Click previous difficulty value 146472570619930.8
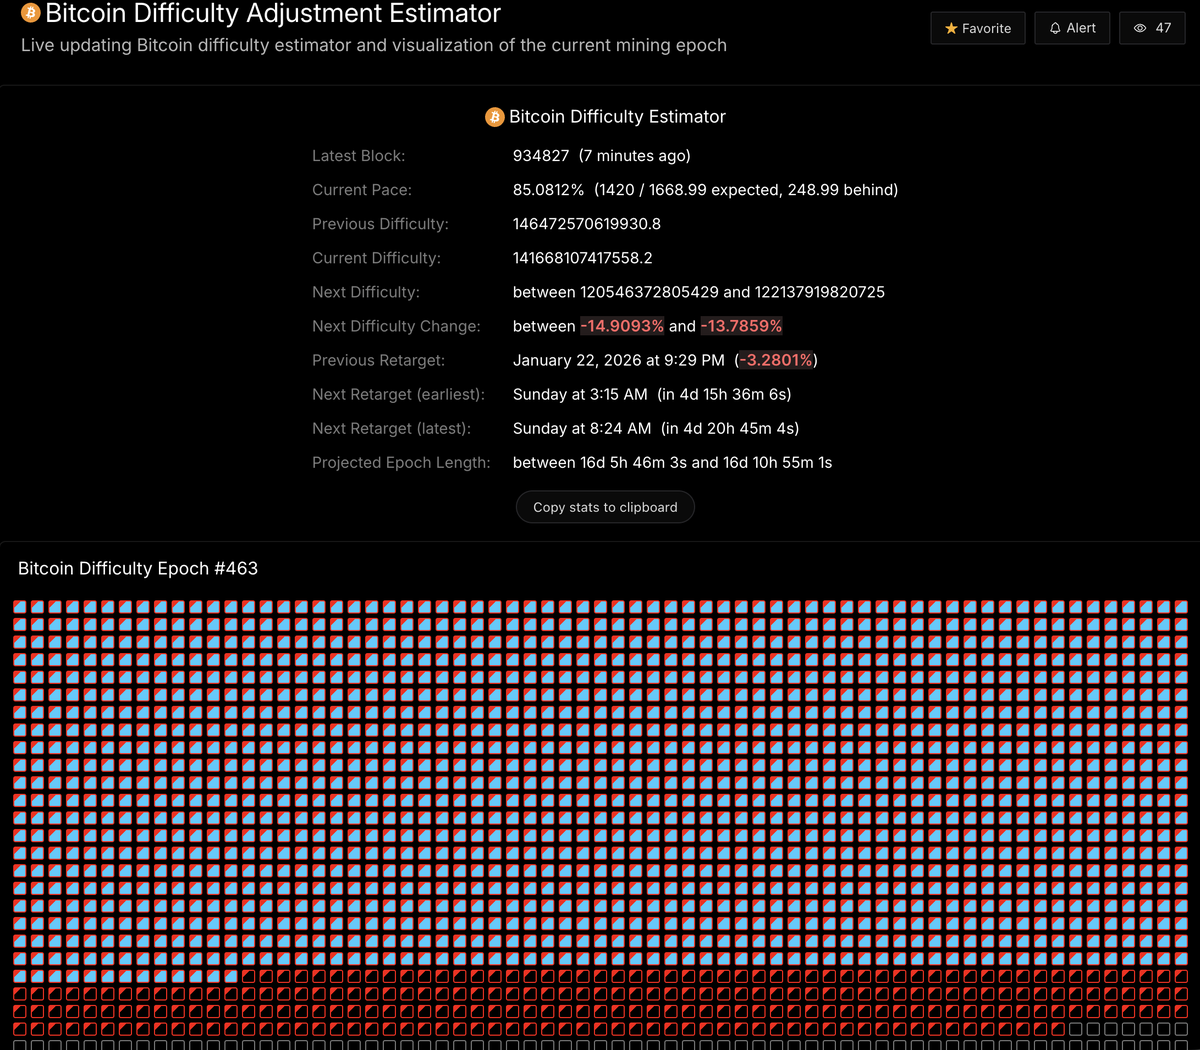Viewport: 1200px width, 1050px height. 587,224
